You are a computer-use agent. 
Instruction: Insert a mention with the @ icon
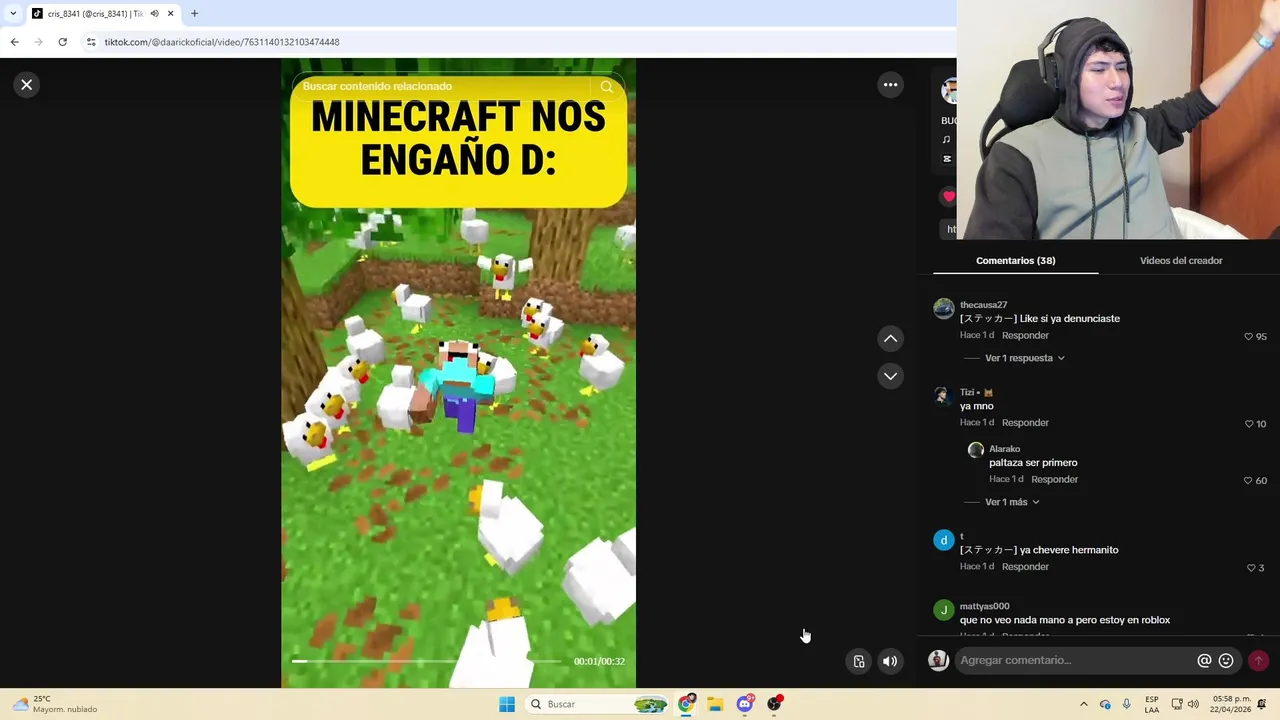pos(1204,661)
